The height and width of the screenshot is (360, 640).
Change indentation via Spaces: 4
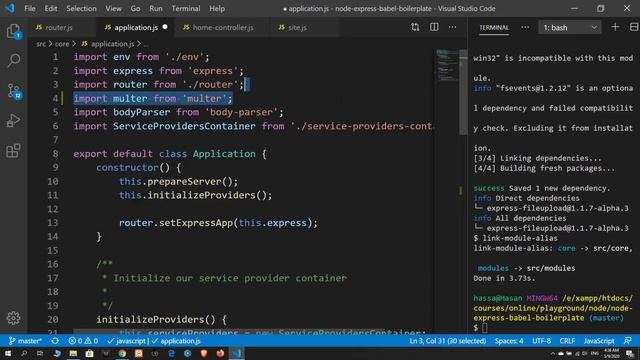tap(509, 341)
